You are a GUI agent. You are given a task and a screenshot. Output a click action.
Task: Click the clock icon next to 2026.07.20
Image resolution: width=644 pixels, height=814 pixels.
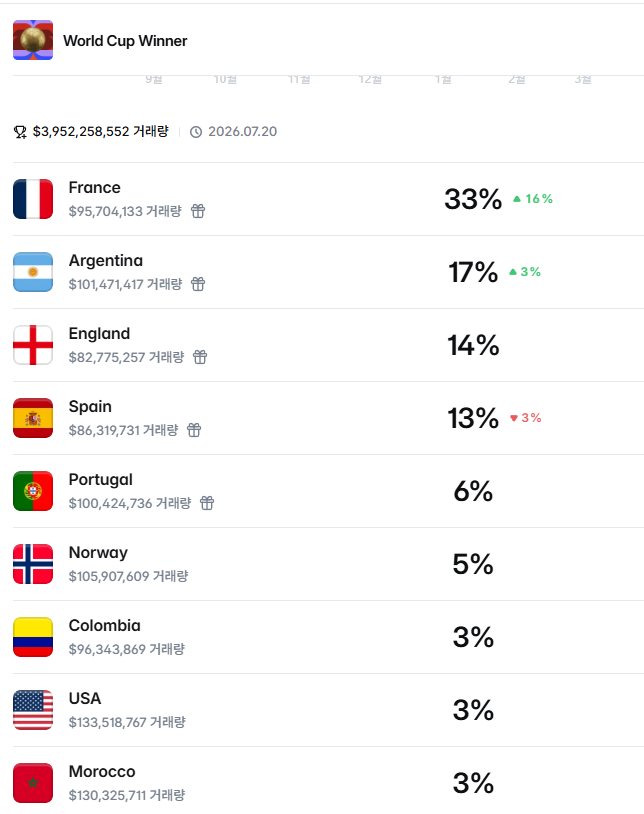196,132
